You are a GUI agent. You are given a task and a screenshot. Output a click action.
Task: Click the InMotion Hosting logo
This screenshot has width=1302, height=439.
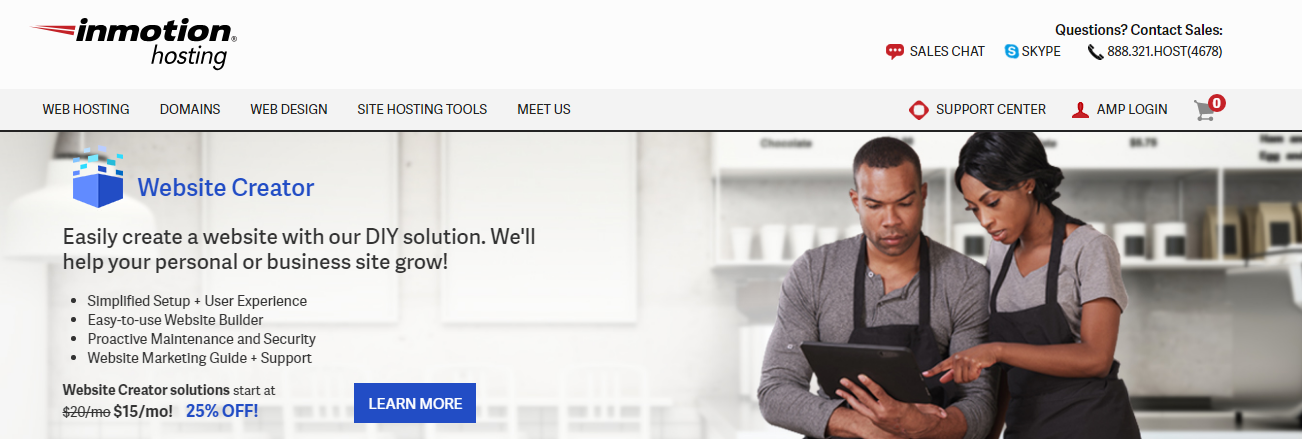click(134, 44)
